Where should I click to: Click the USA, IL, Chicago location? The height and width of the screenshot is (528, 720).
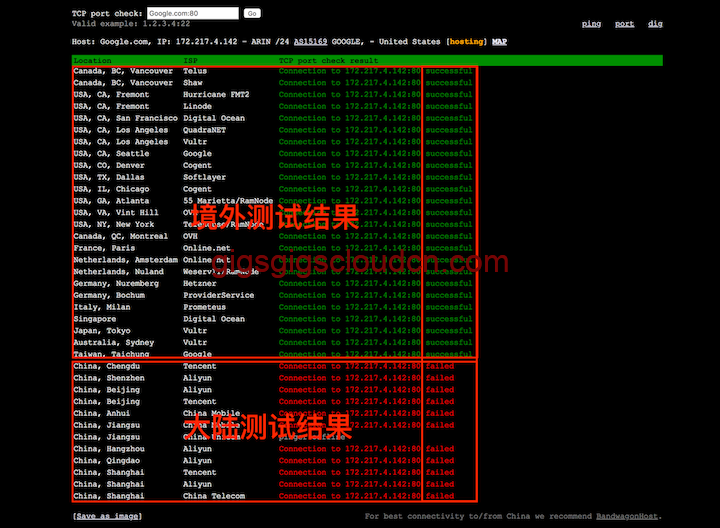tap(111, 189)
